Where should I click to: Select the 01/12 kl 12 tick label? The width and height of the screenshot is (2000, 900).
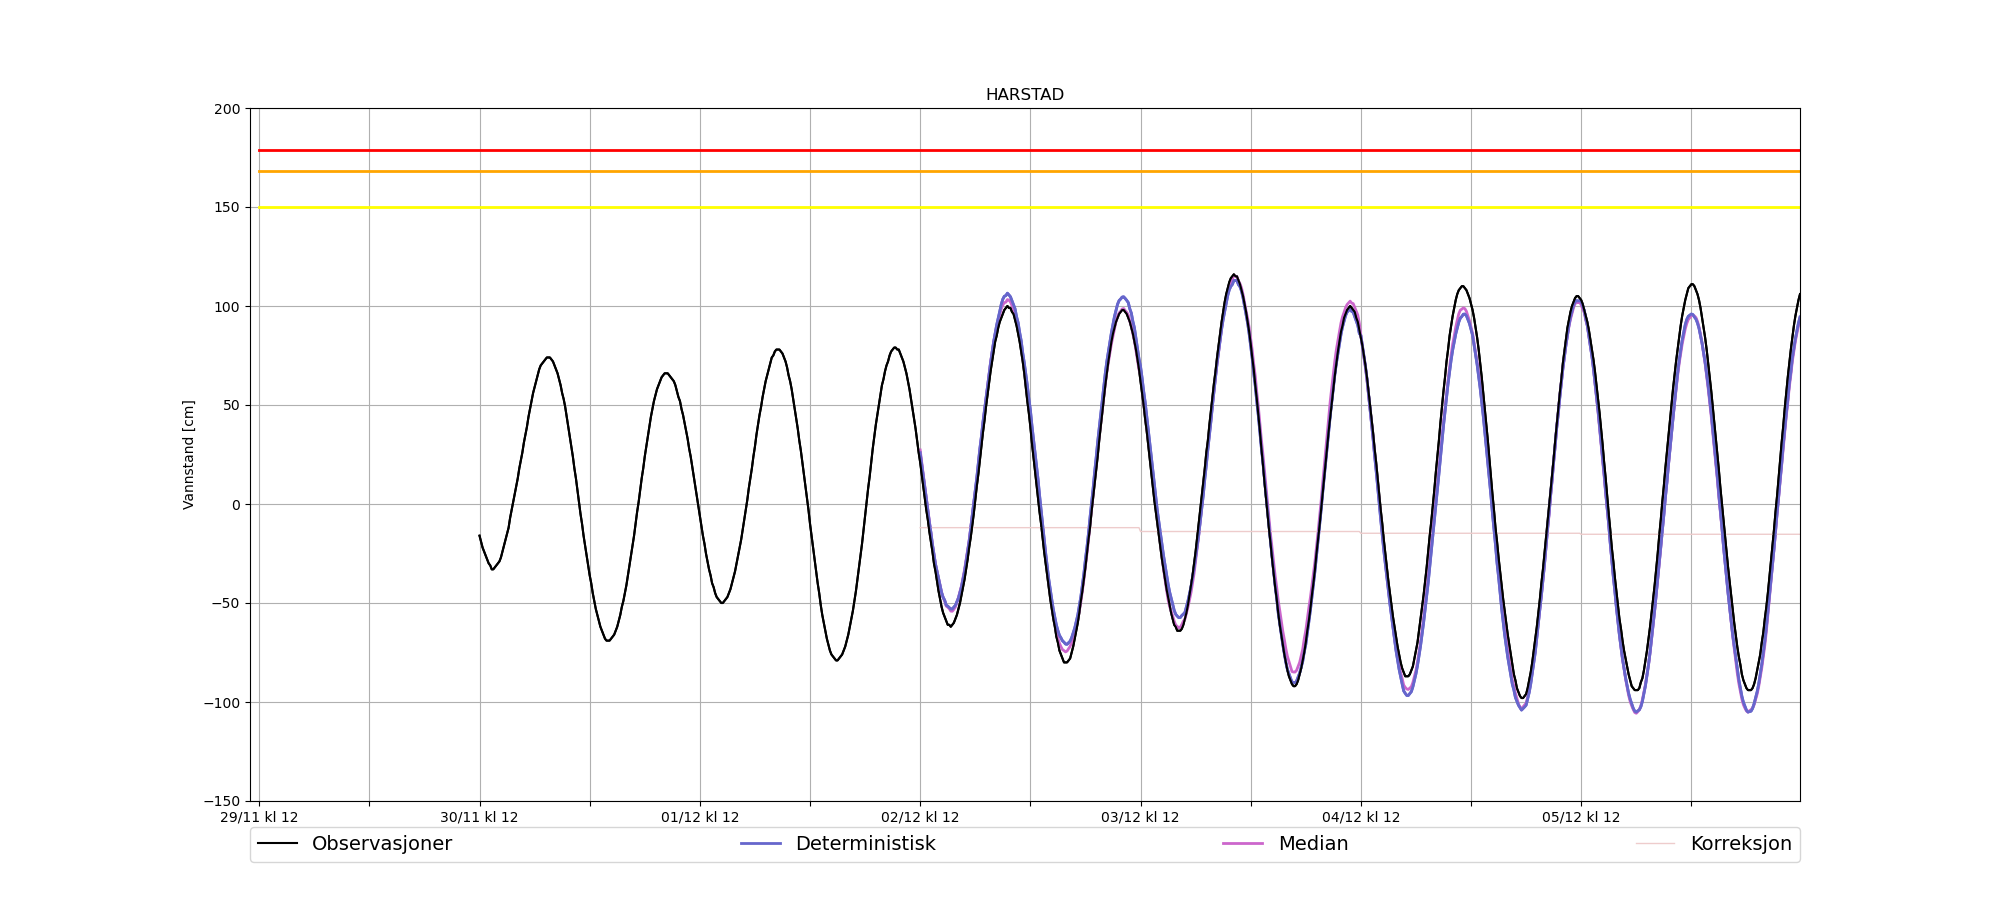[x=700, y=818]
